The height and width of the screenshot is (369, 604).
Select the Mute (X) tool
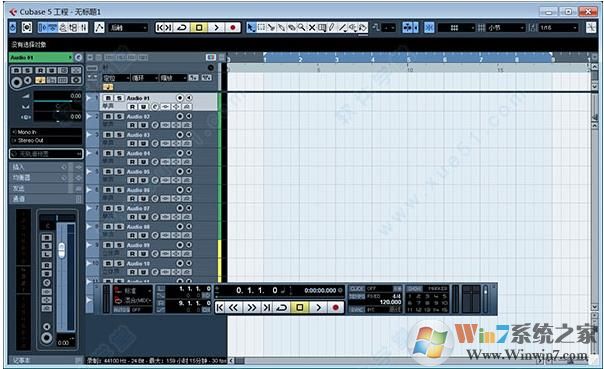click(x=312, y=27)
